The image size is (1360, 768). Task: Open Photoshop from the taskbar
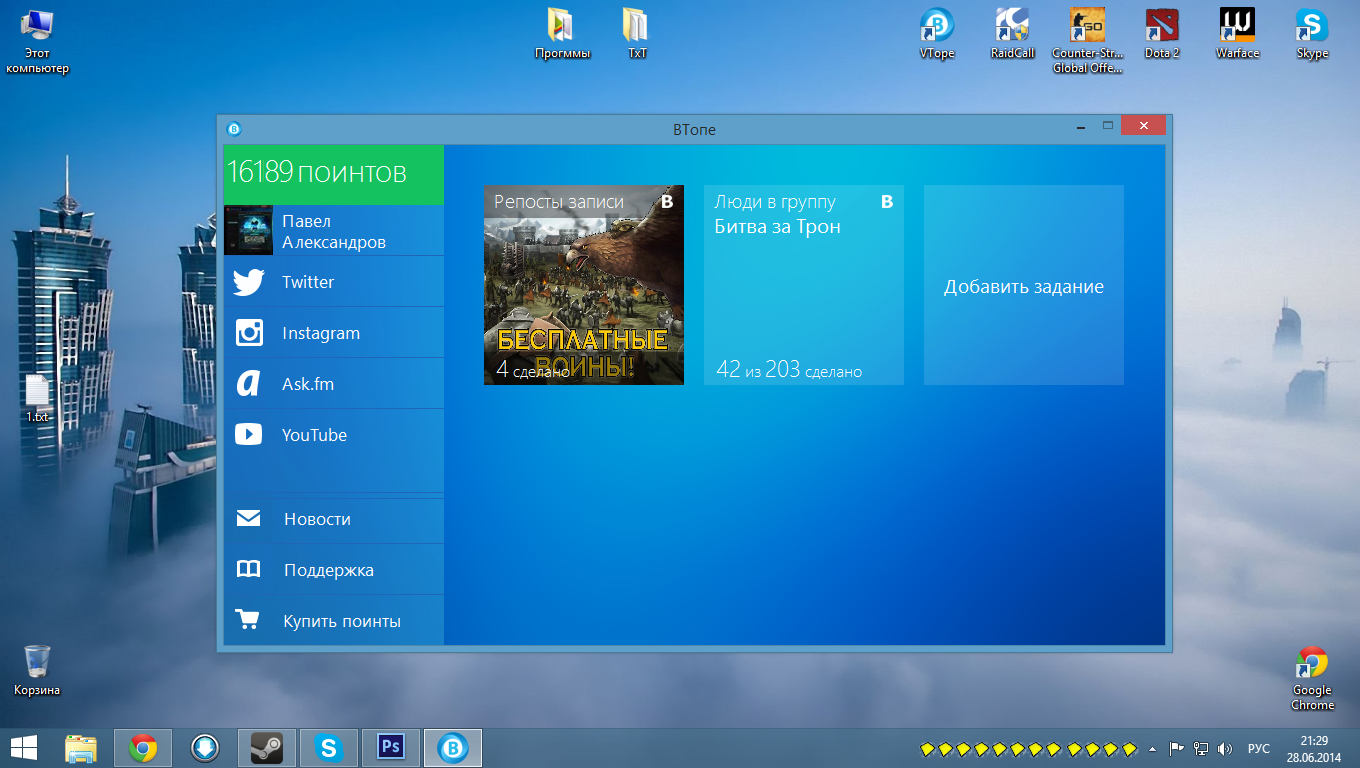(x=390, y=747)
